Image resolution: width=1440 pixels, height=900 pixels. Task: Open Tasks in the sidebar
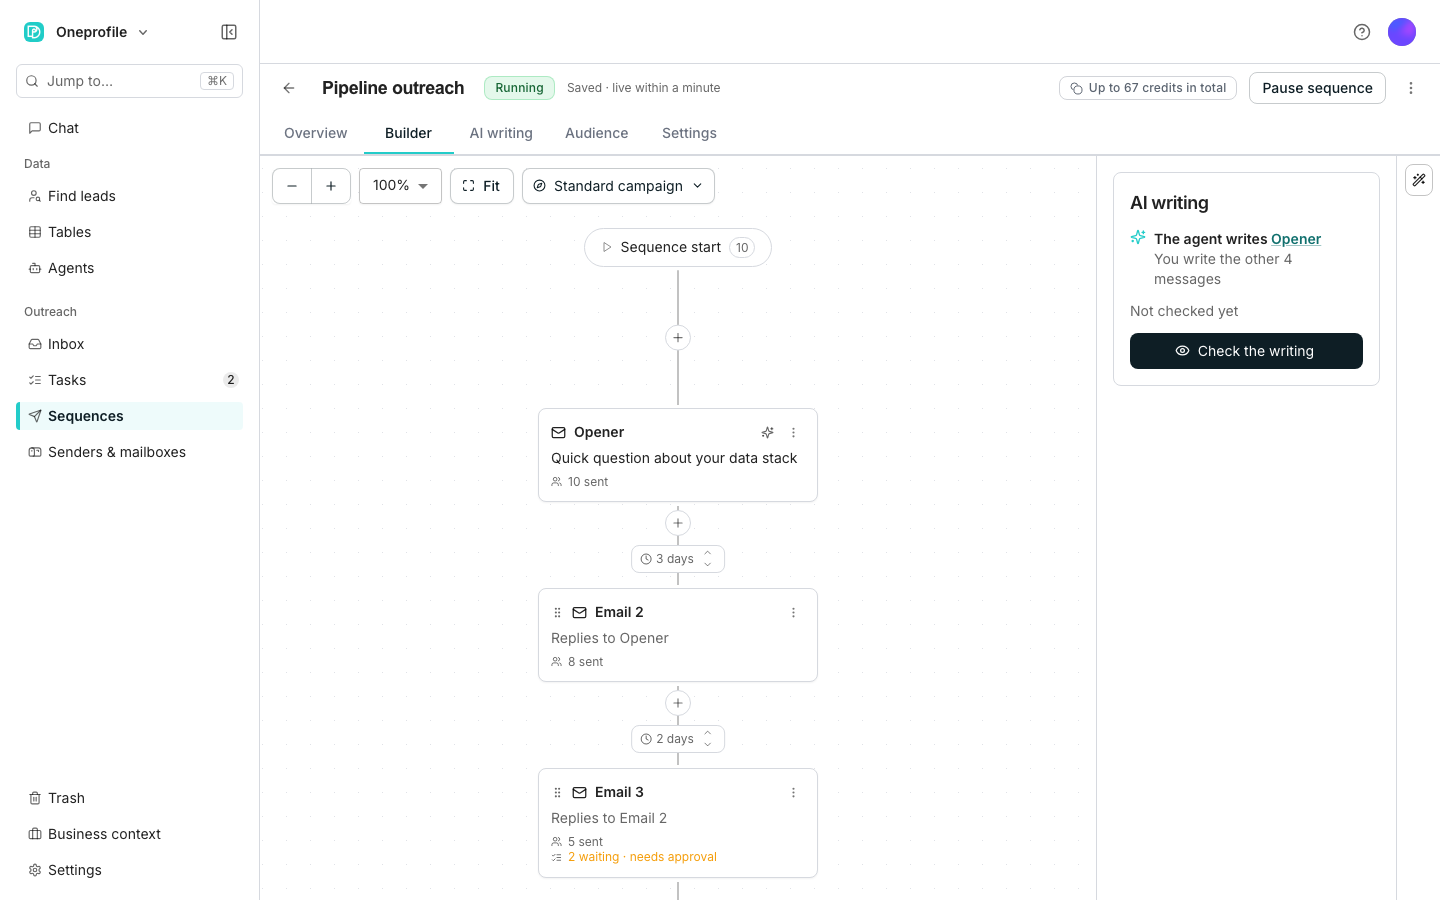(129, 380)
